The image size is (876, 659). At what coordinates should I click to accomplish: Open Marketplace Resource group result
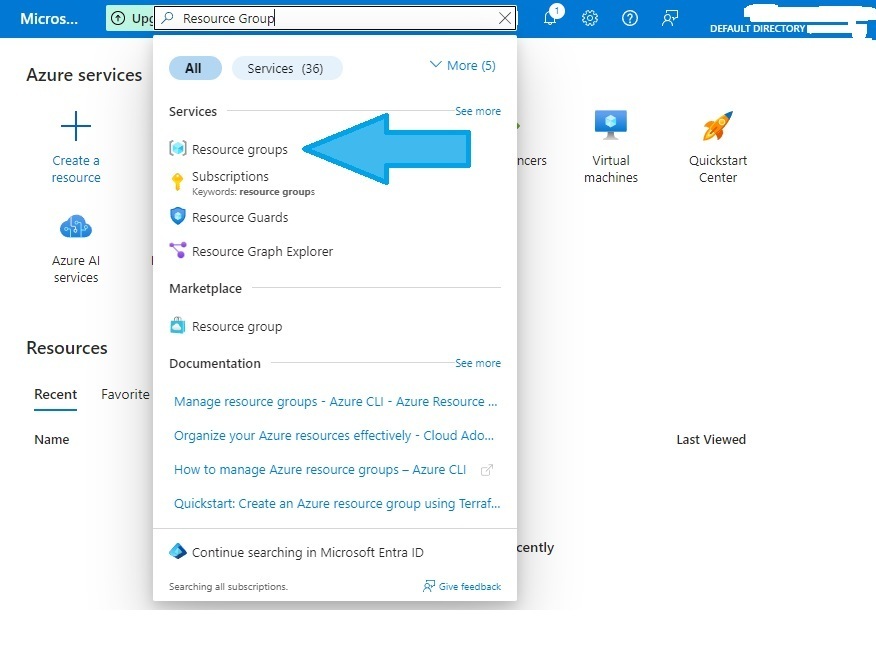click(x=237, y=327)
